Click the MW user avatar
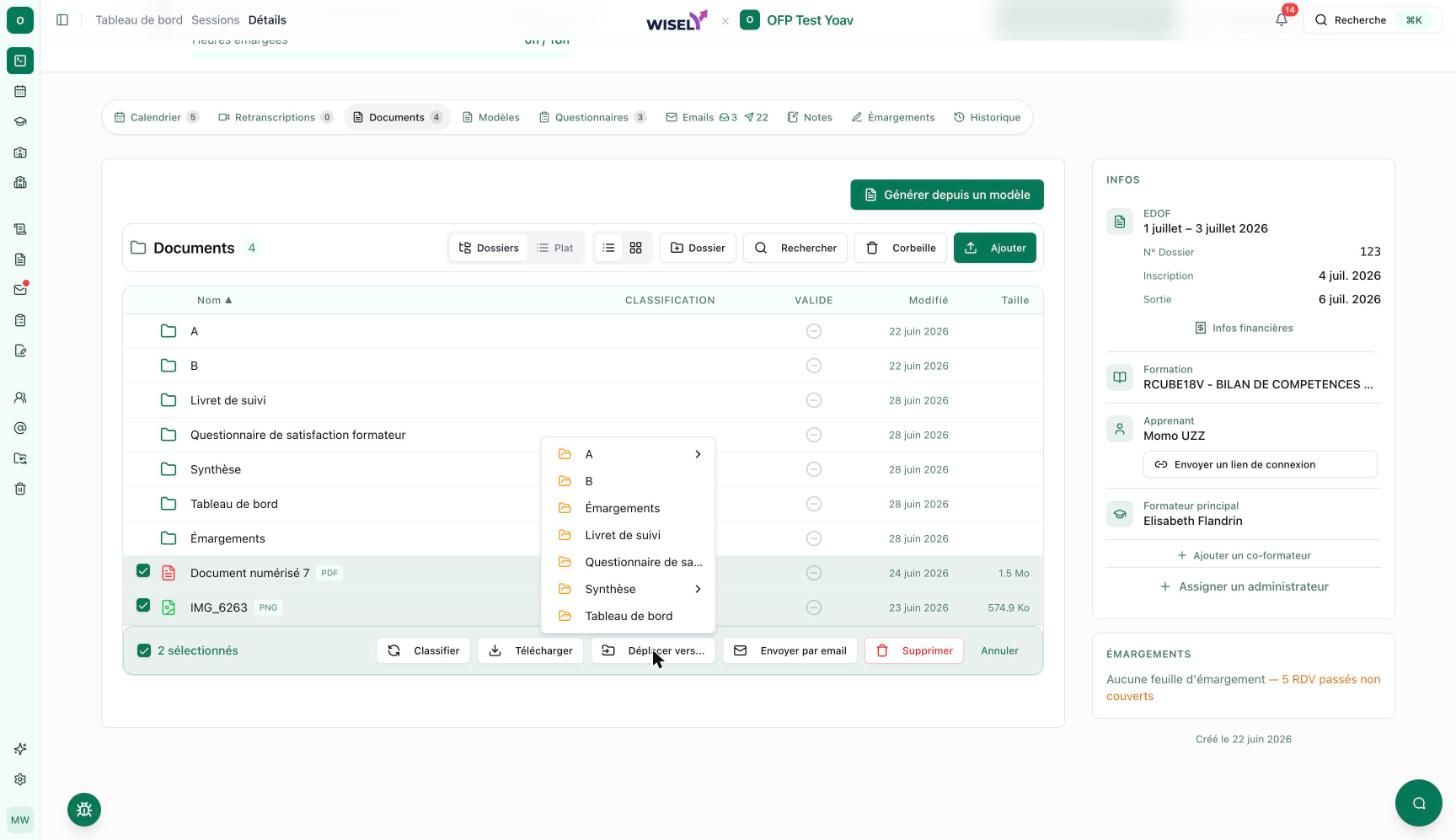The image size is (1456, 840). [x=20, y=820]
